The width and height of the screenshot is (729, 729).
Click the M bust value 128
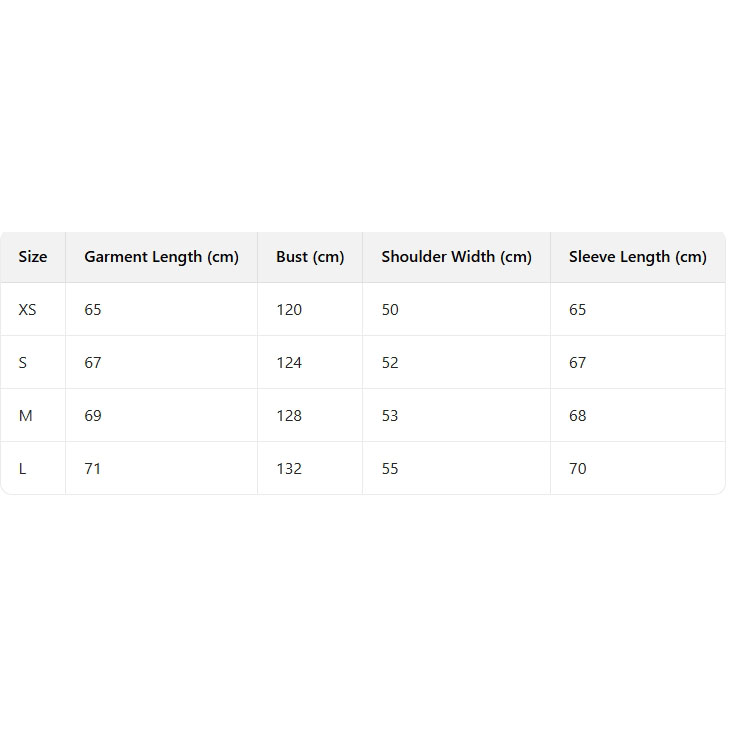289,416
